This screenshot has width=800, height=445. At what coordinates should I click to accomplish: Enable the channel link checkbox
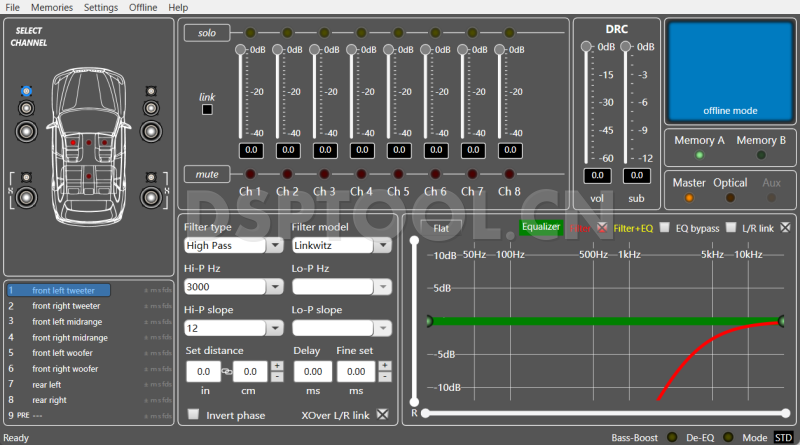pos(207,110)
